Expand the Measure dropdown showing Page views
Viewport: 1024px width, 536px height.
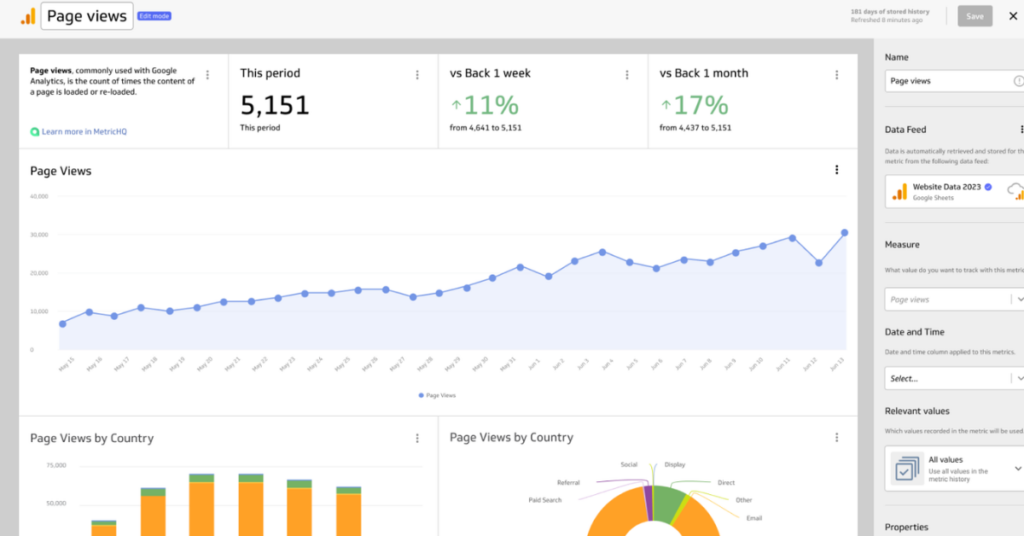pyautogui.click(x=954, y=300)
